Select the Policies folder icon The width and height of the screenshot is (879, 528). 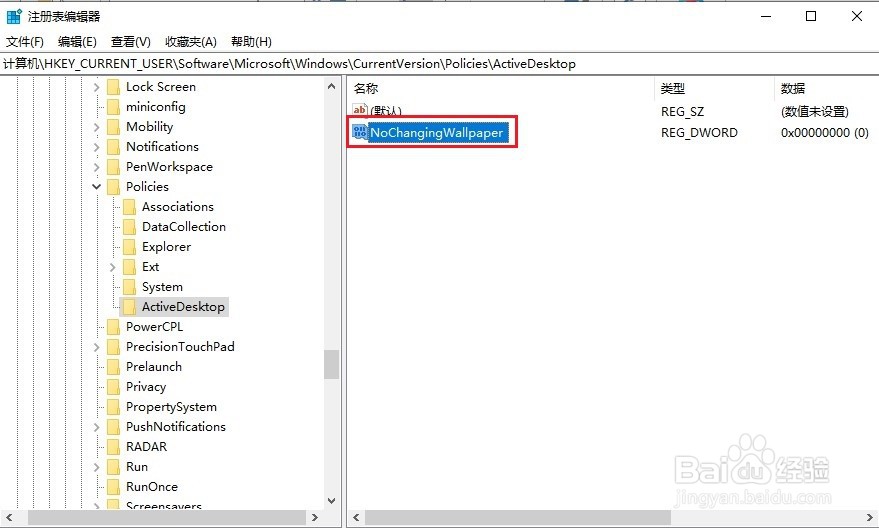[x=113, y=187]
